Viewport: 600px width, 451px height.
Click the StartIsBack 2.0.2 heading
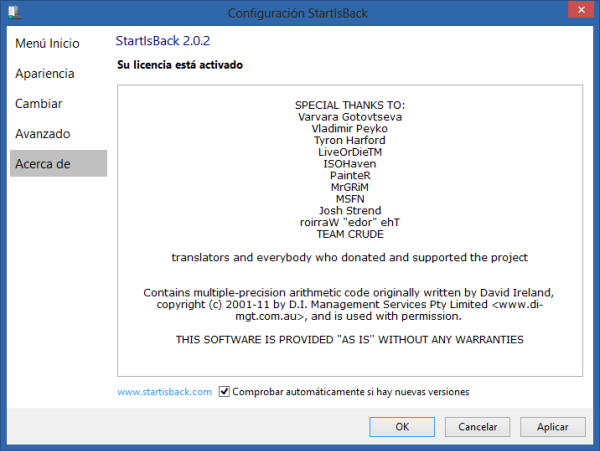coord(163,41)
